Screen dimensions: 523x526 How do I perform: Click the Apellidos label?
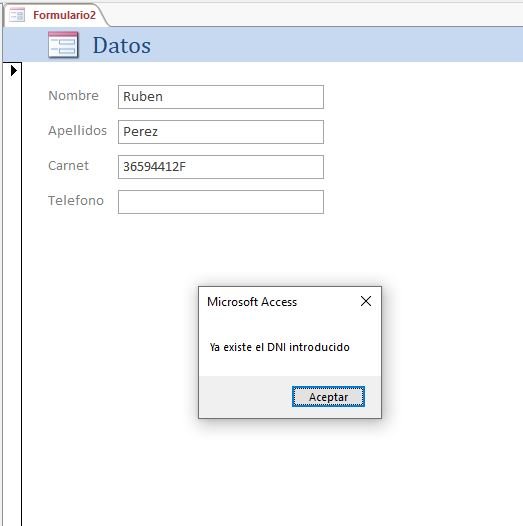77,130
